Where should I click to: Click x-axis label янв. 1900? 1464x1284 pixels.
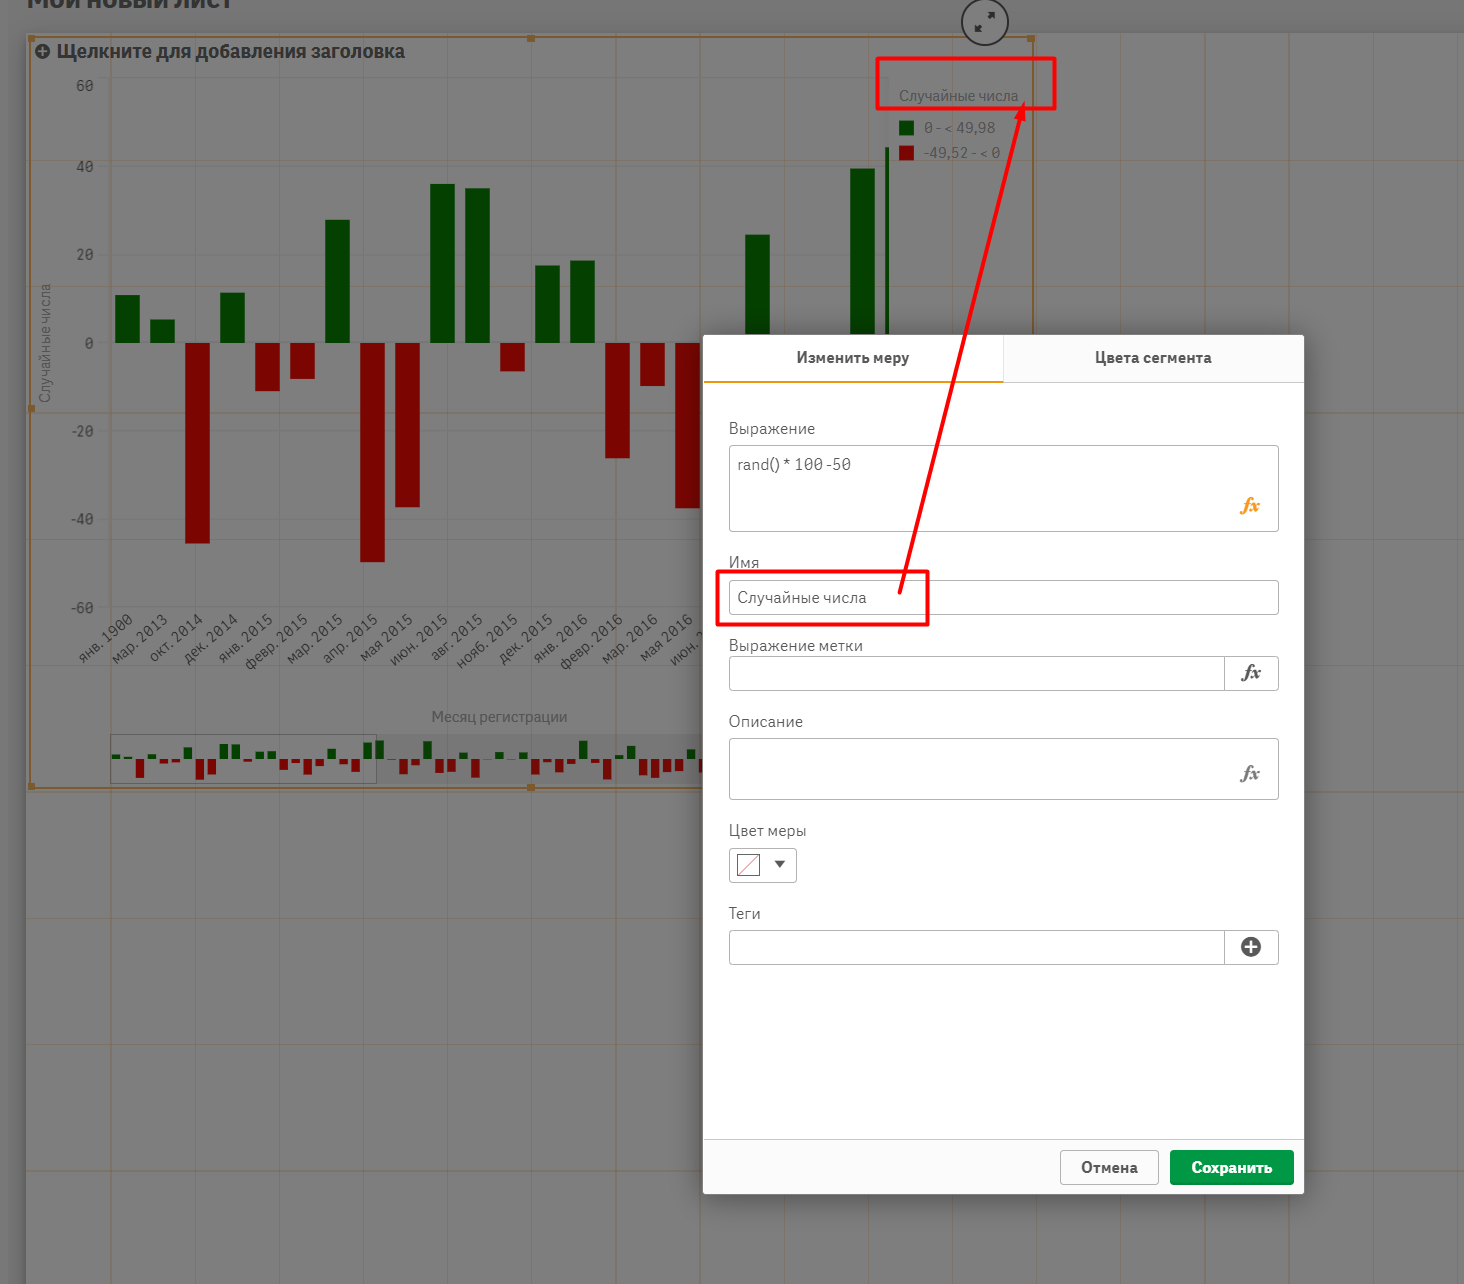click(106, 638)
